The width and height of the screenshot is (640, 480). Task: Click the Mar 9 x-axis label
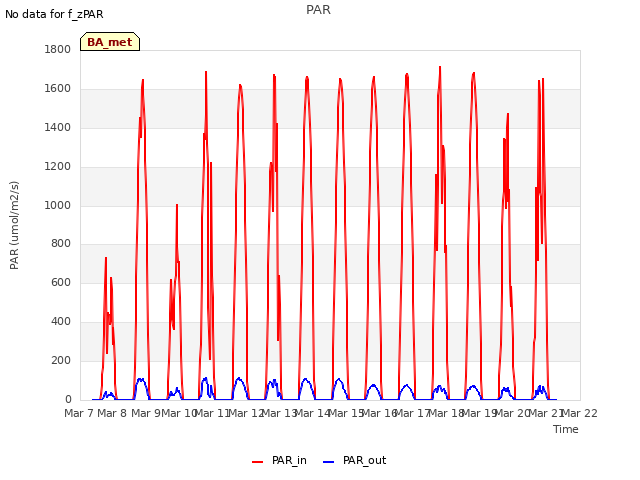pyautogui.click(x=145, y=413)
